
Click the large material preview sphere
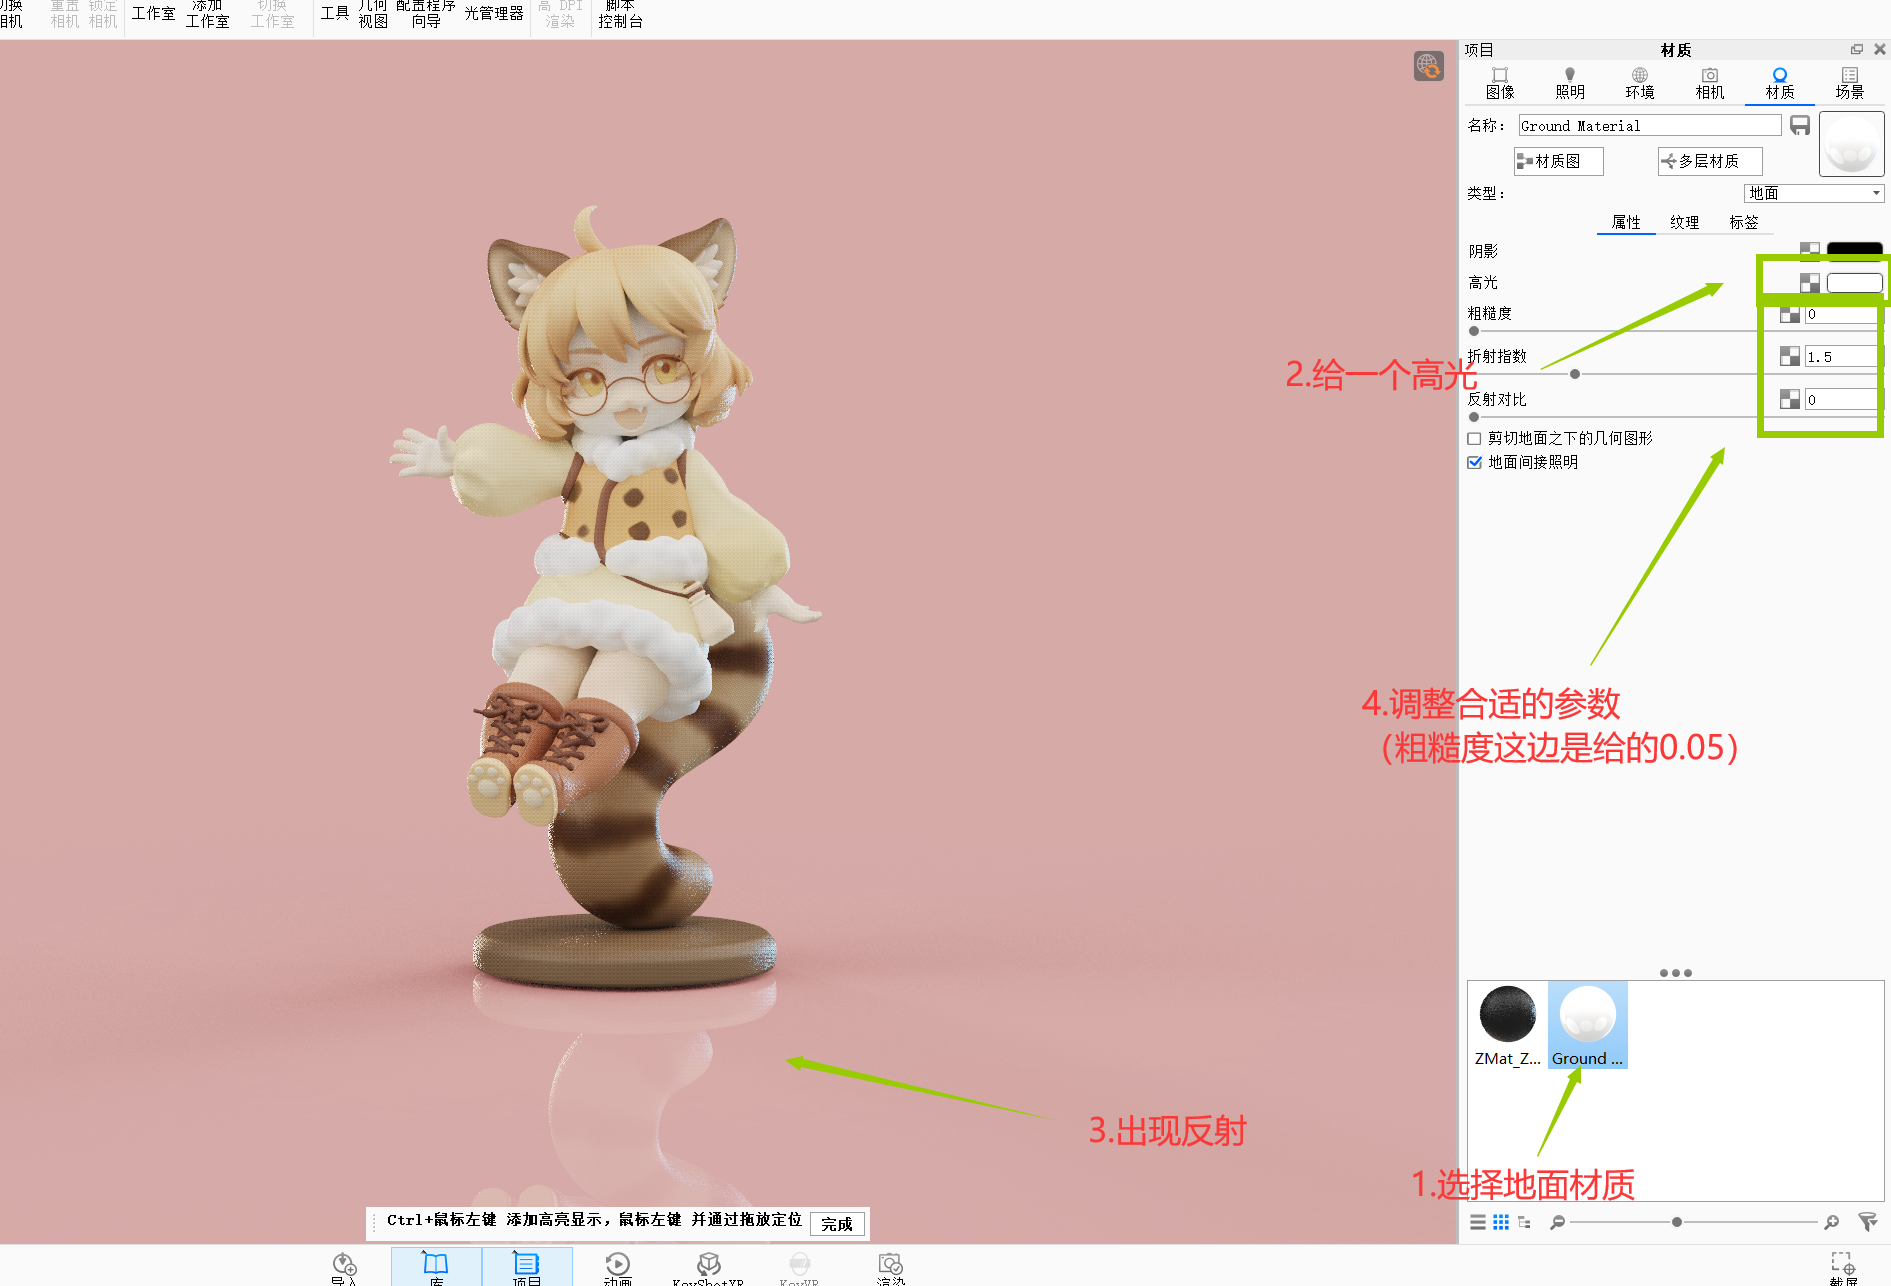(x=1851, y=144)
